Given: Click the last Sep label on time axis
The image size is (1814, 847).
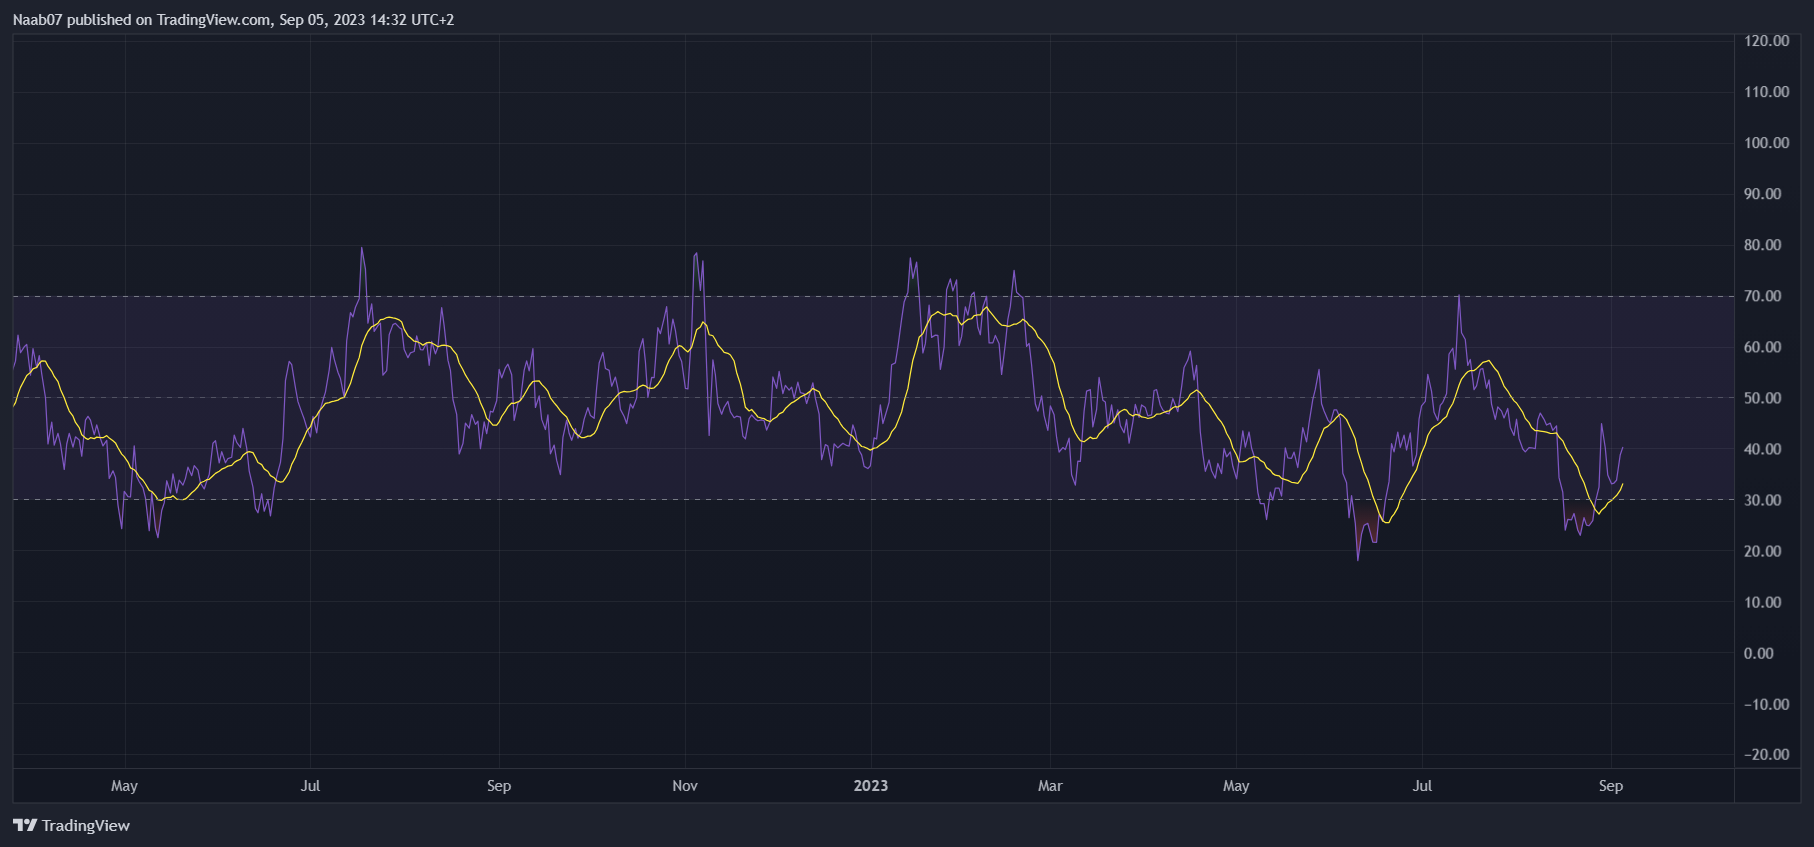Looking at the screenshot, I should (x=1611, y=786).
